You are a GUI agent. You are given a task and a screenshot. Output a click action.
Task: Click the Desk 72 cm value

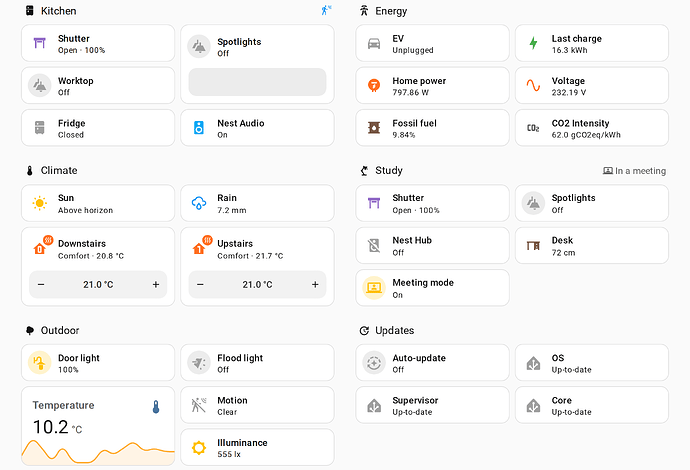564,253
